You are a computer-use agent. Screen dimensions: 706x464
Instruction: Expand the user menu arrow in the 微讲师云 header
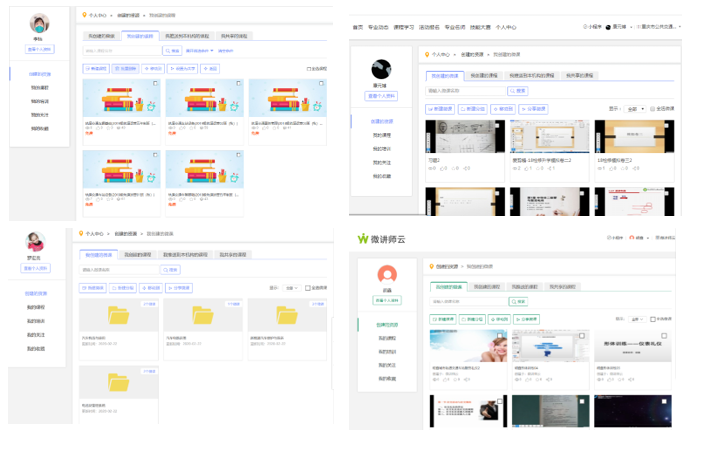pyautogui.click(x=648, y=238)
